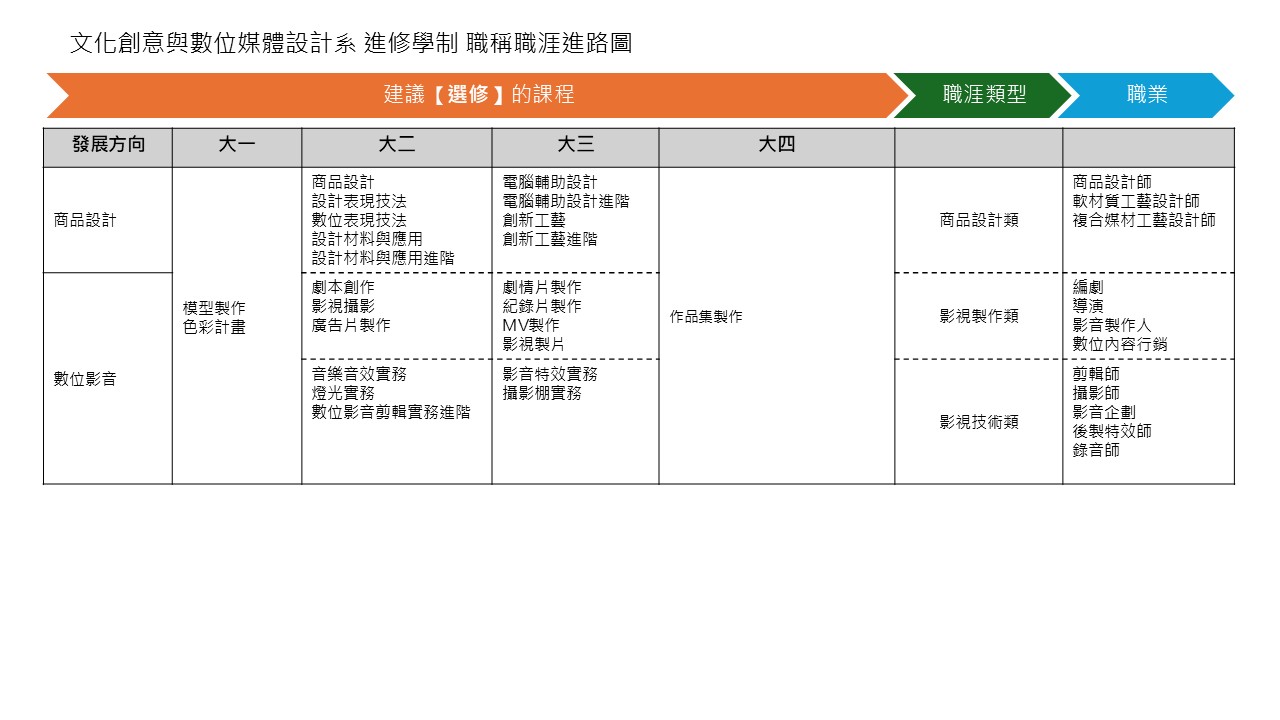Screen dimensions: 1280x720
Task: Click the 大二 column header
Action: pos(395,146)
